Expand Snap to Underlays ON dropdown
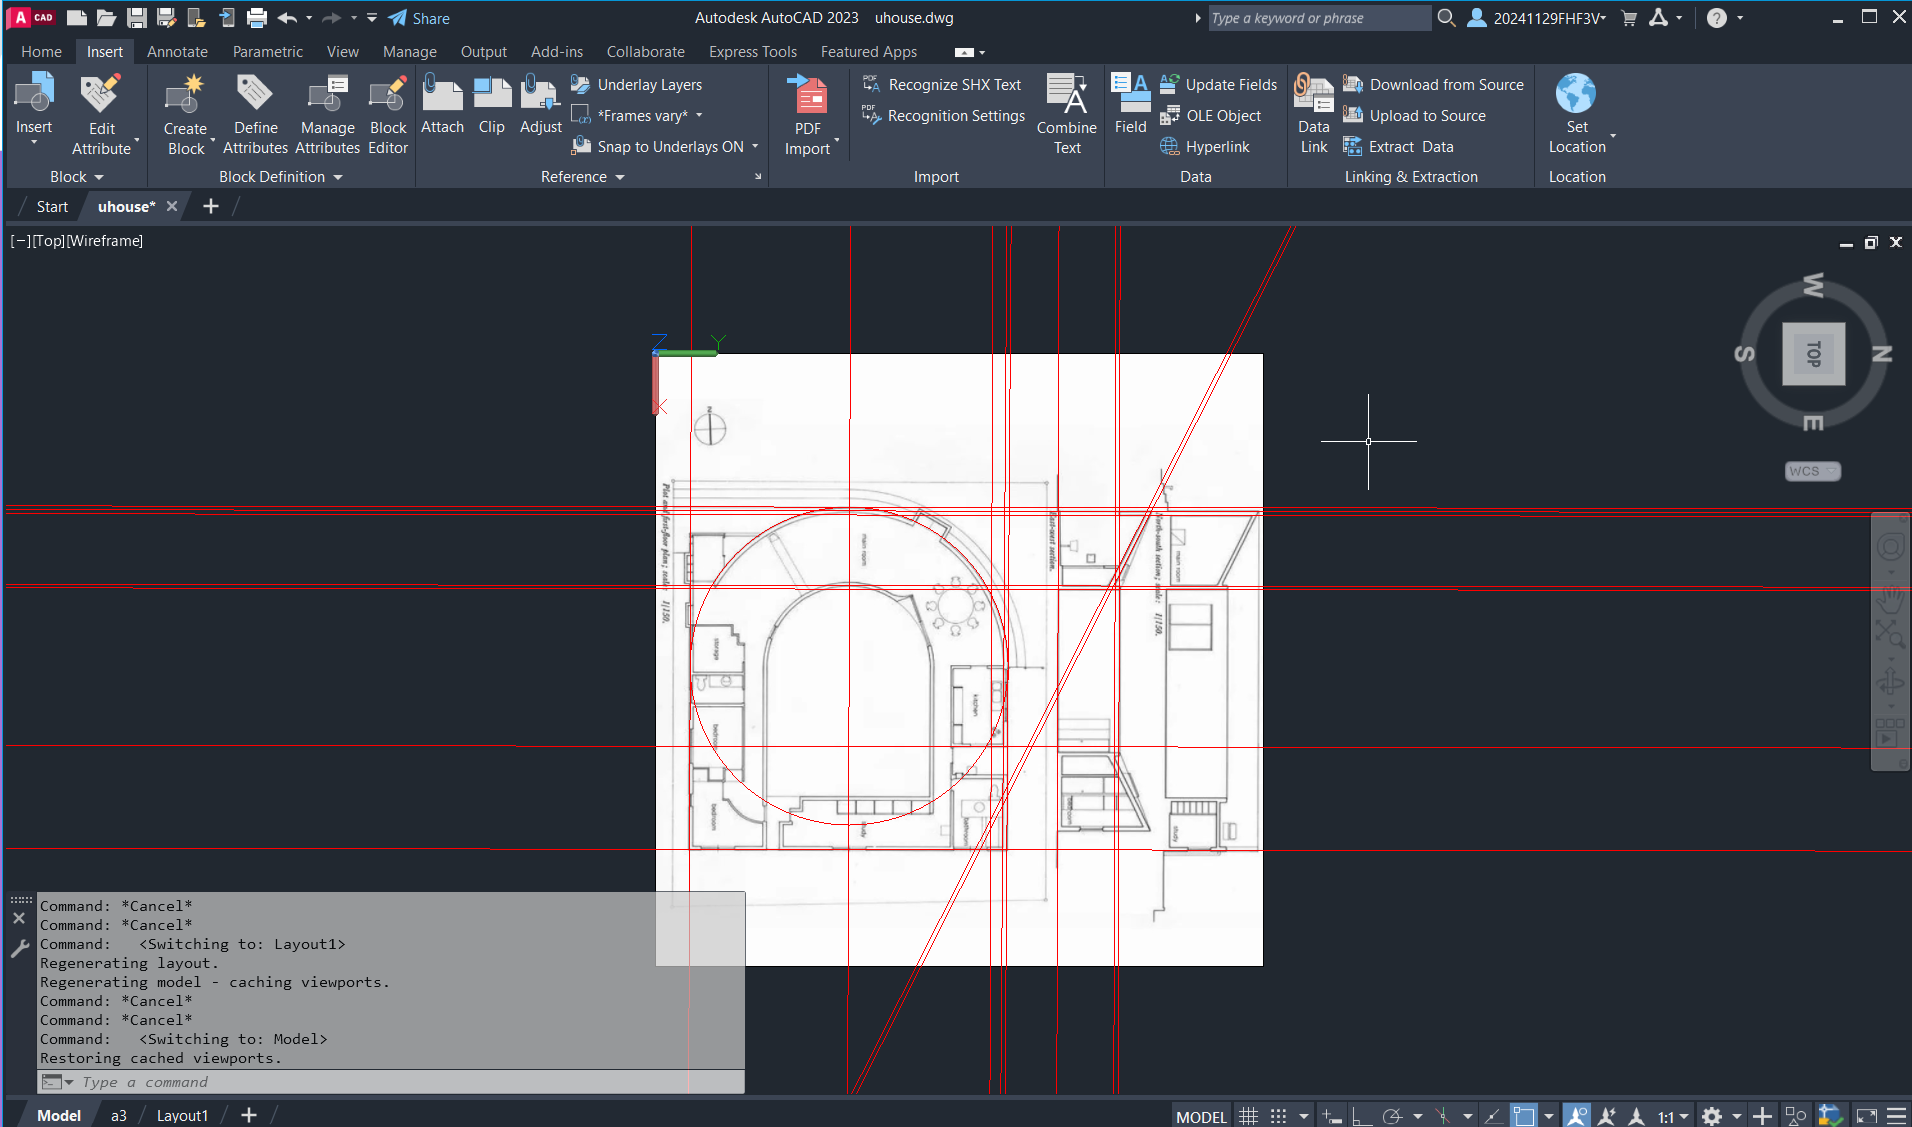Screen dimensions: 1912x1127 coord(755,147)
